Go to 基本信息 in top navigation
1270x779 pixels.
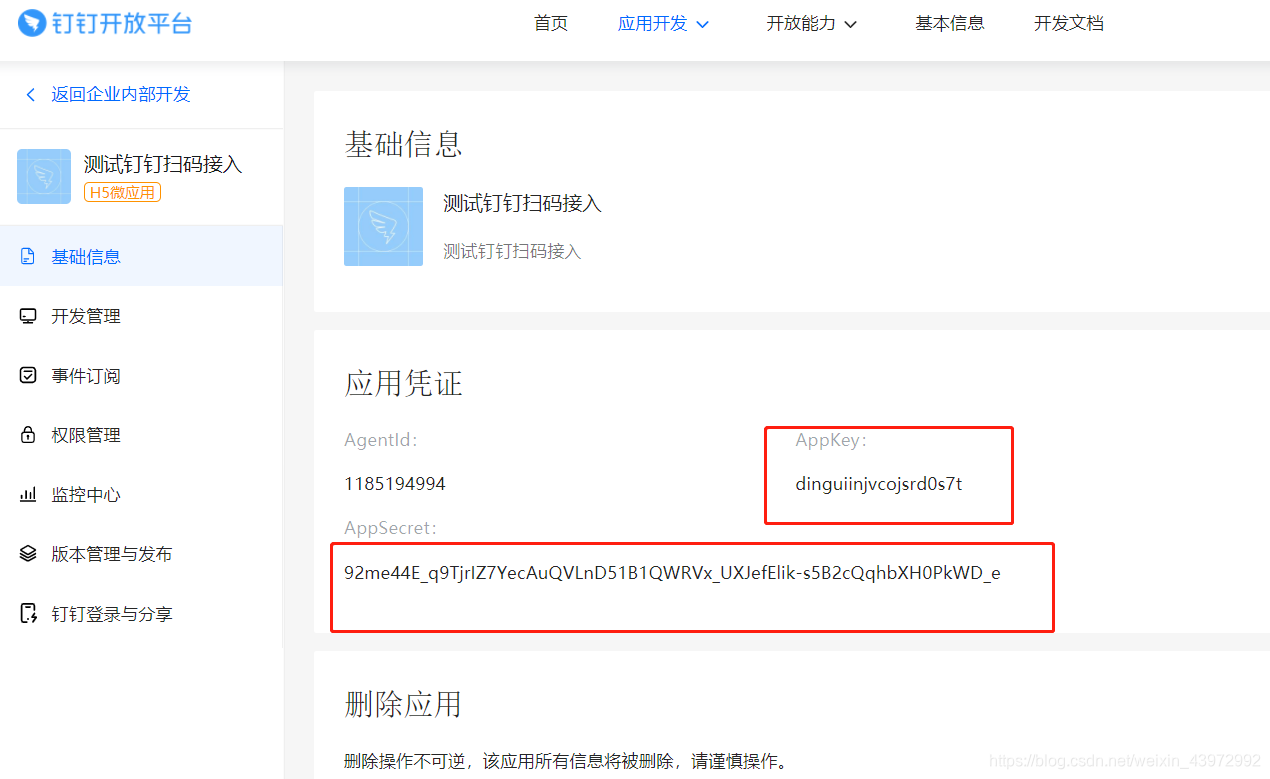950,23
